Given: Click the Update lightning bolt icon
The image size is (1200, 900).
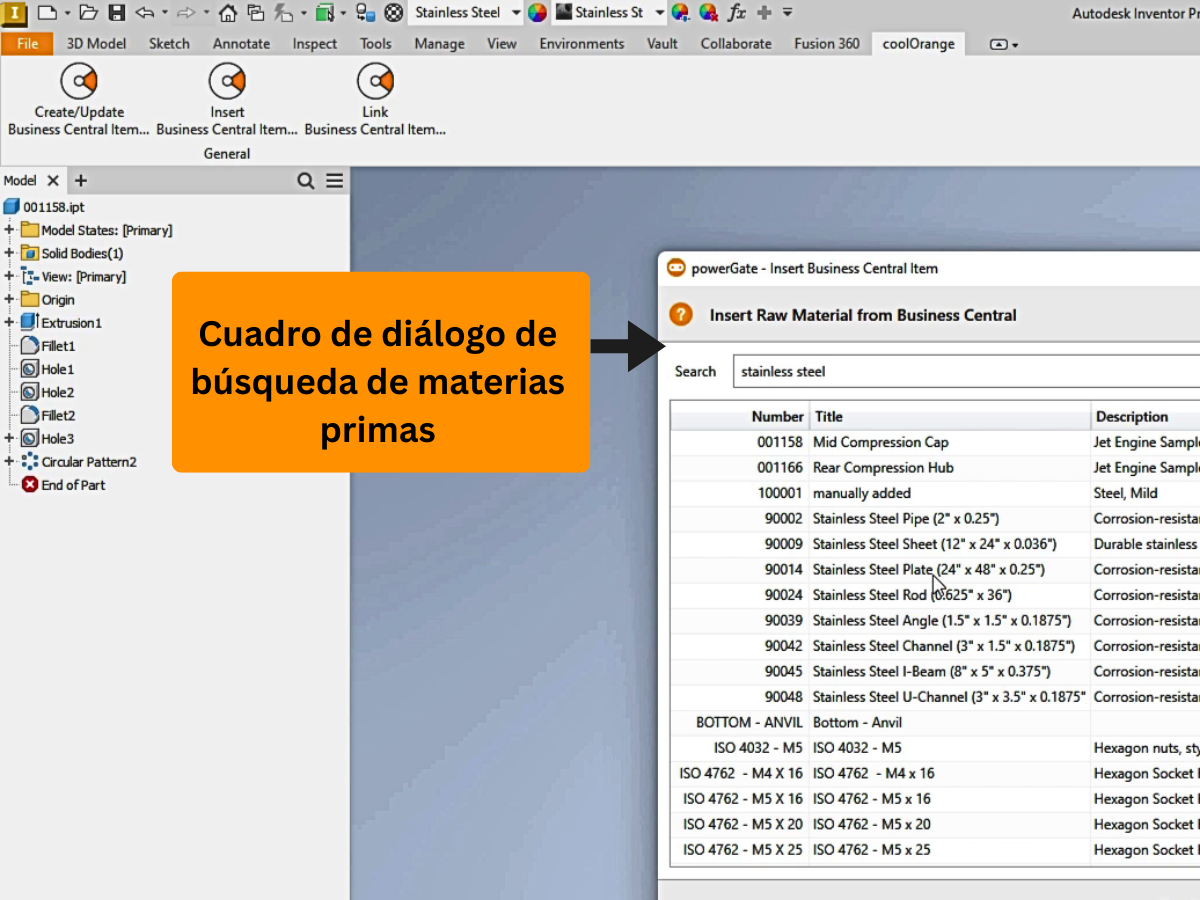Looking at the screenshot, I should click(283, 13).
